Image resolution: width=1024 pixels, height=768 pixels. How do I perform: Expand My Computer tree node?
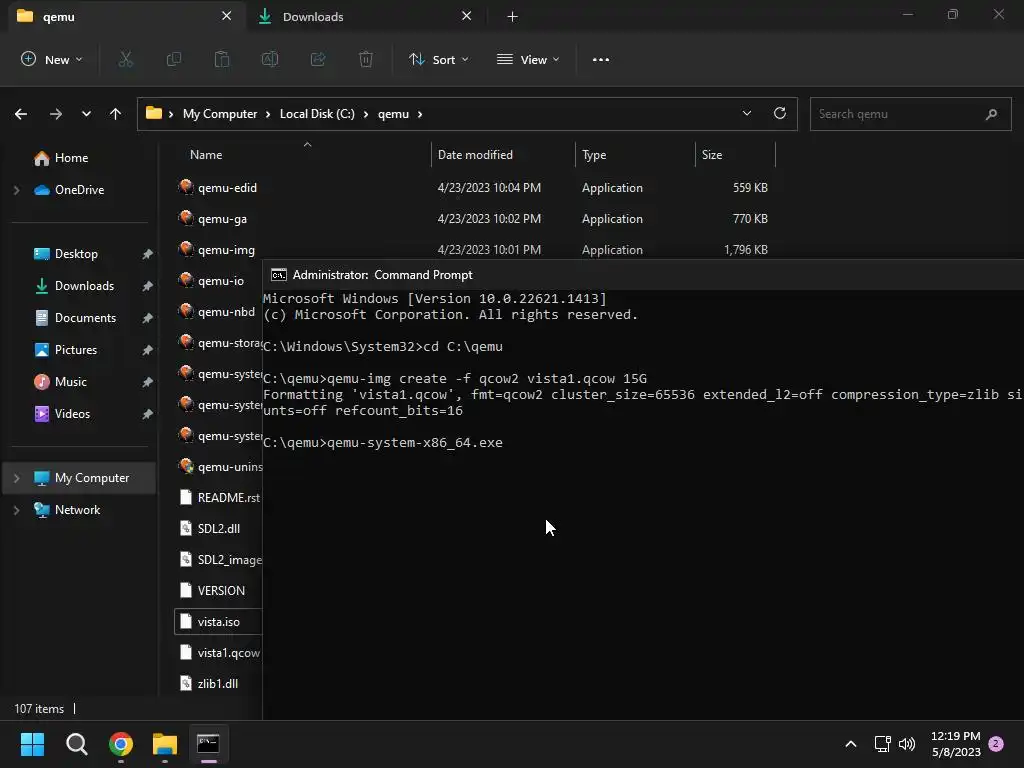17,478
